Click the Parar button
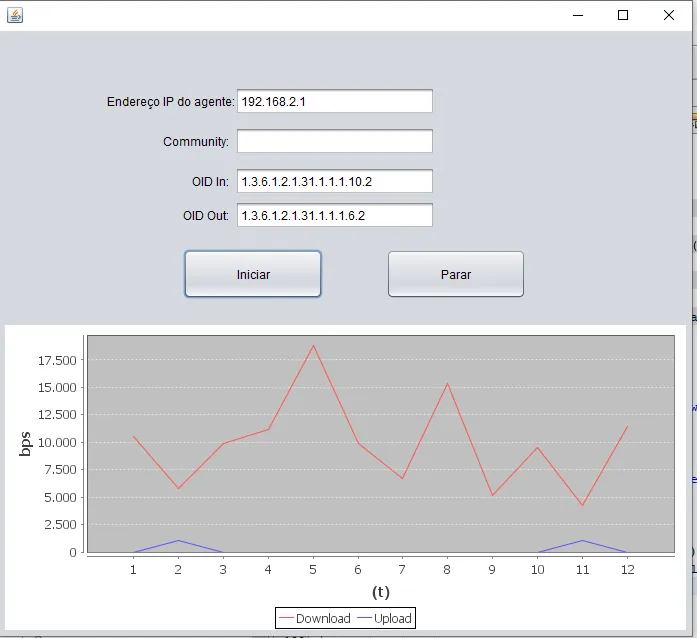697x638 pixels. [456, 274]
